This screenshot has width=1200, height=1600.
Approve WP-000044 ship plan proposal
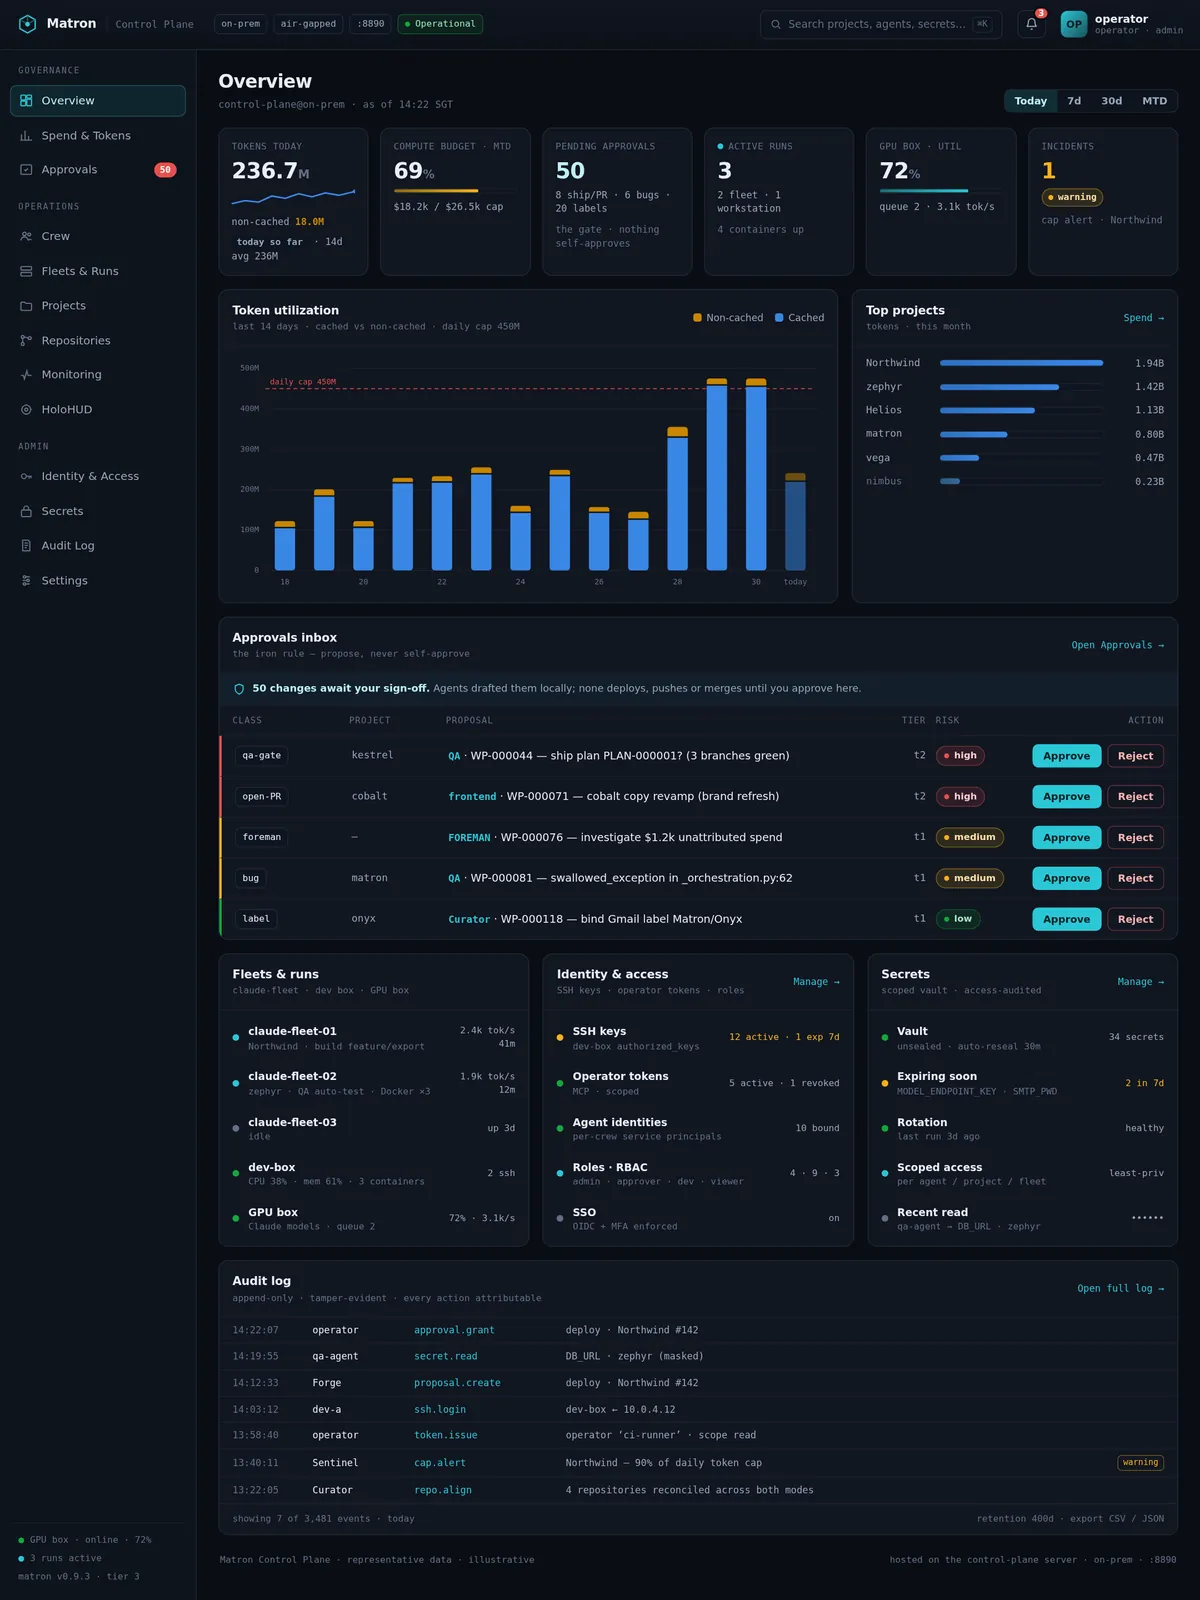1066,756
